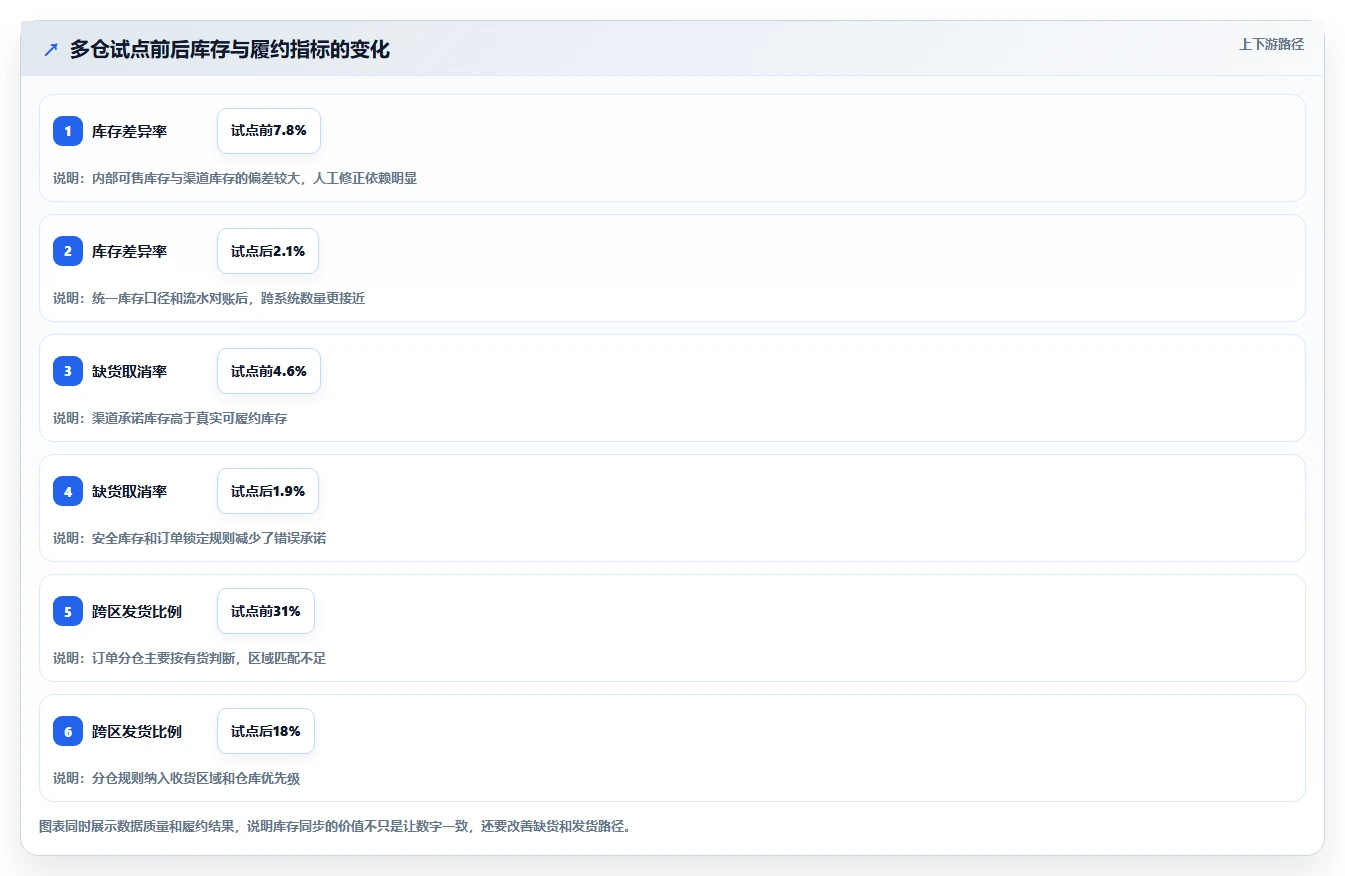Click the note 渠道承诺库存高于真实可履约库存
The width and height of the screenshot is (1345, 876).
pyautogui.click(x=170, y=418)
